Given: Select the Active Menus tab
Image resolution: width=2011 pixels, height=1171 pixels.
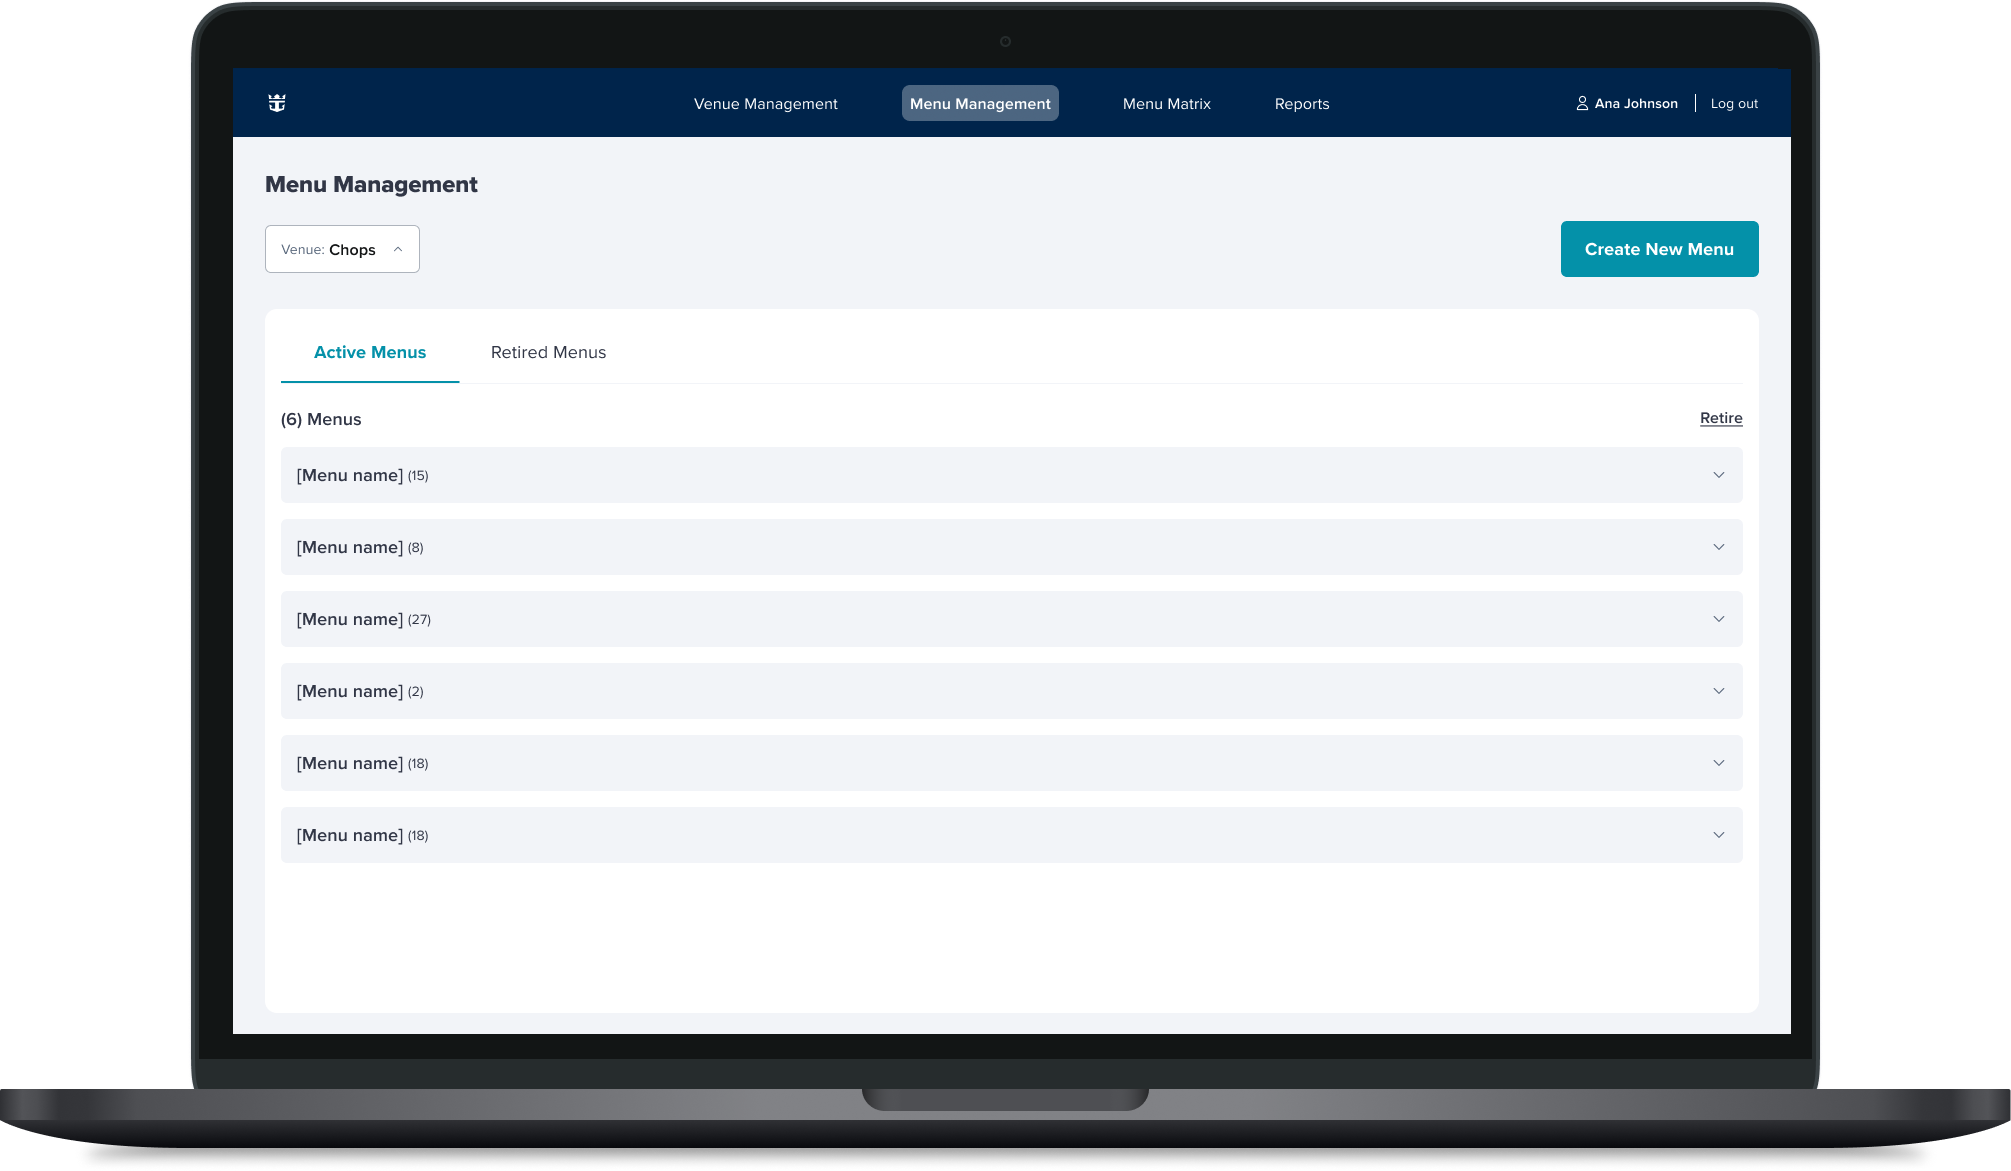Looking at the screenshot, I should click(370, 352).
